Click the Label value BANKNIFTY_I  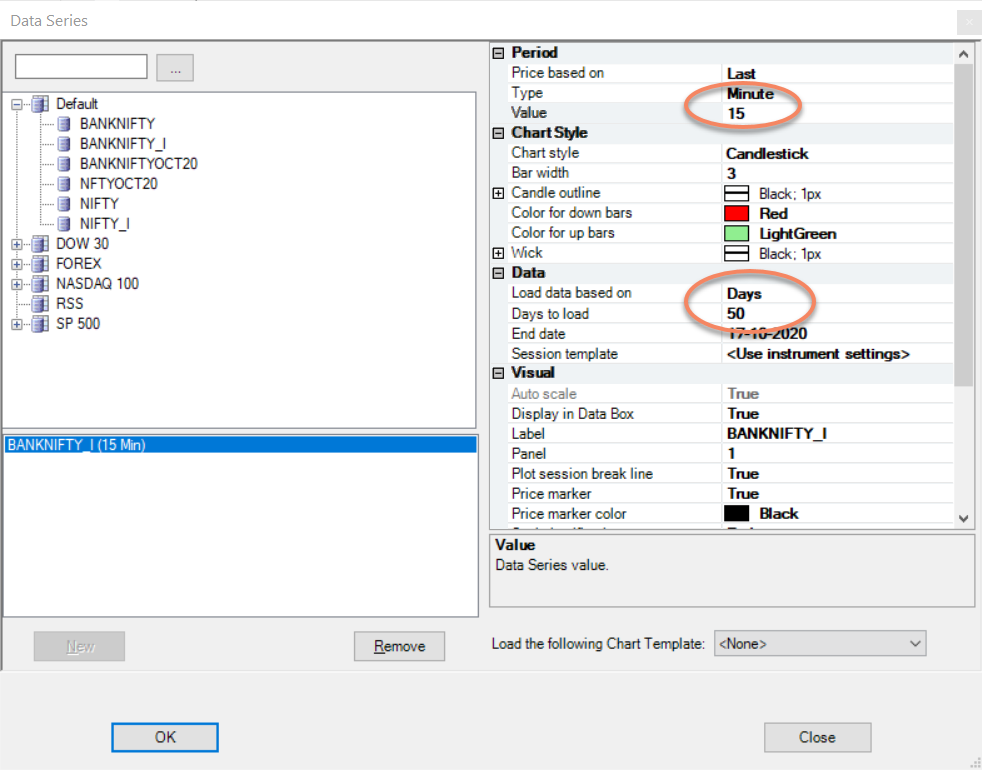[777, 434]
